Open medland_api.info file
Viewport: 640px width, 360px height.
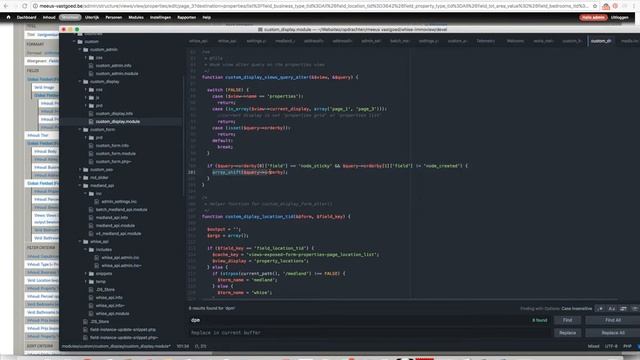point(112,218)
